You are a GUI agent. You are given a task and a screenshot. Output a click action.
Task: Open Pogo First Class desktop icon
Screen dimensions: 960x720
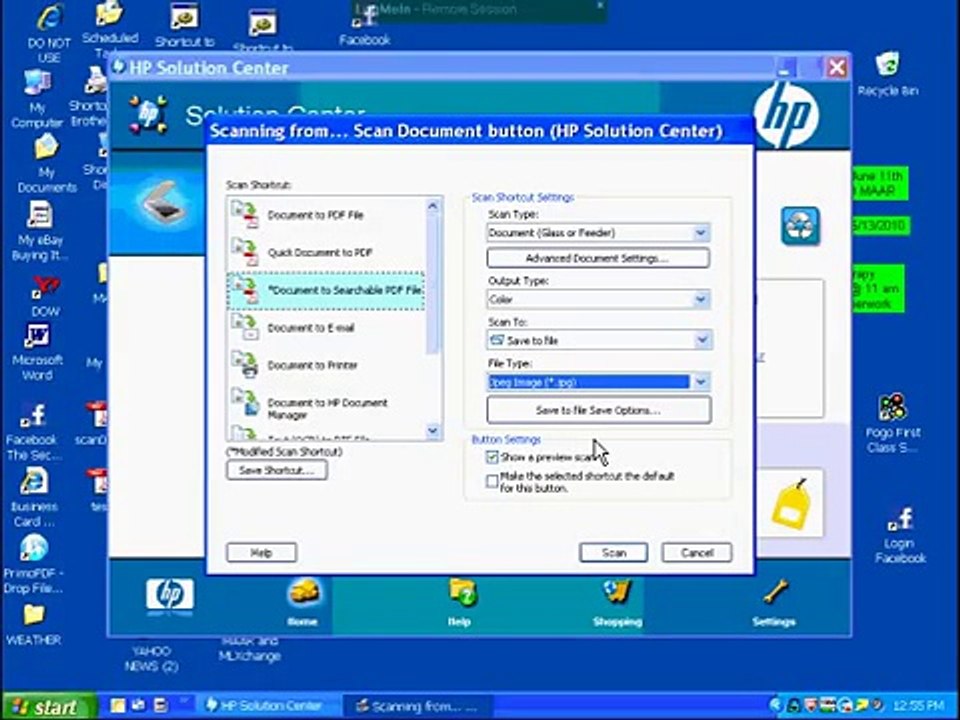pyautogui.click(x=893, y=423)
